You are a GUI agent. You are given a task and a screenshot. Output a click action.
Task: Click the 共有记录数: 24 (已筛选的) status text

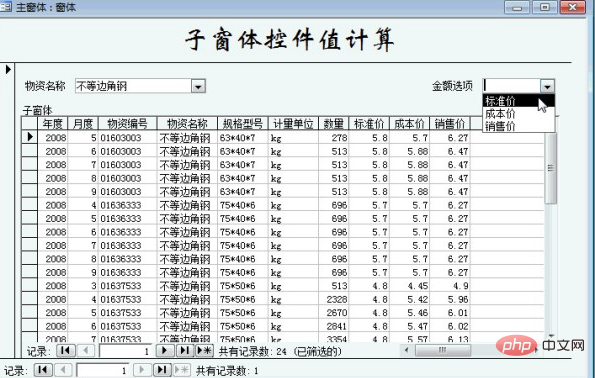(x=280, y=351)
